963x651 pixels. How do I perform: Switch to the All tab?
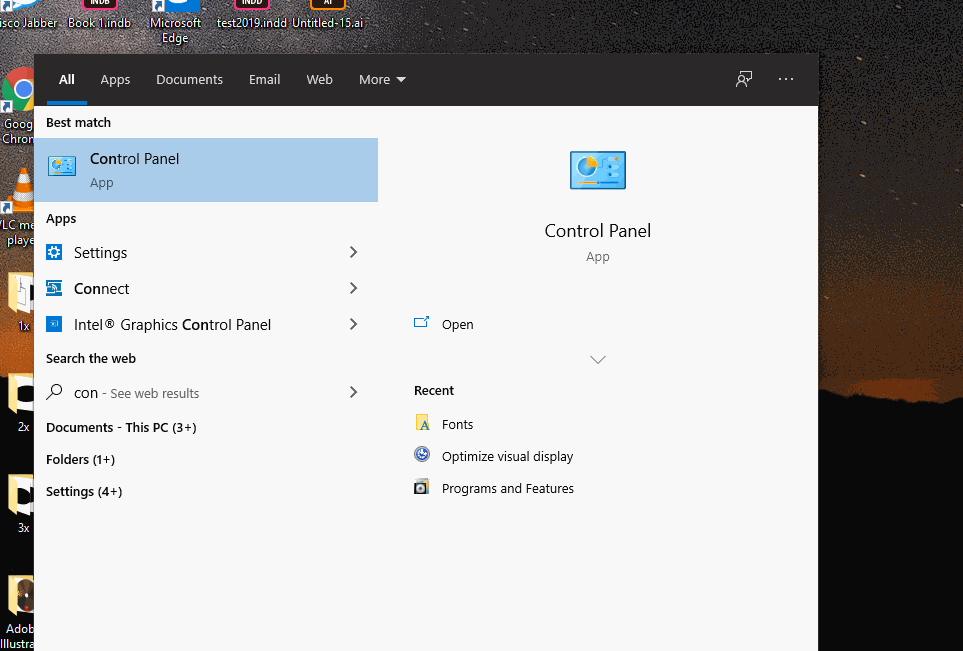66,80
